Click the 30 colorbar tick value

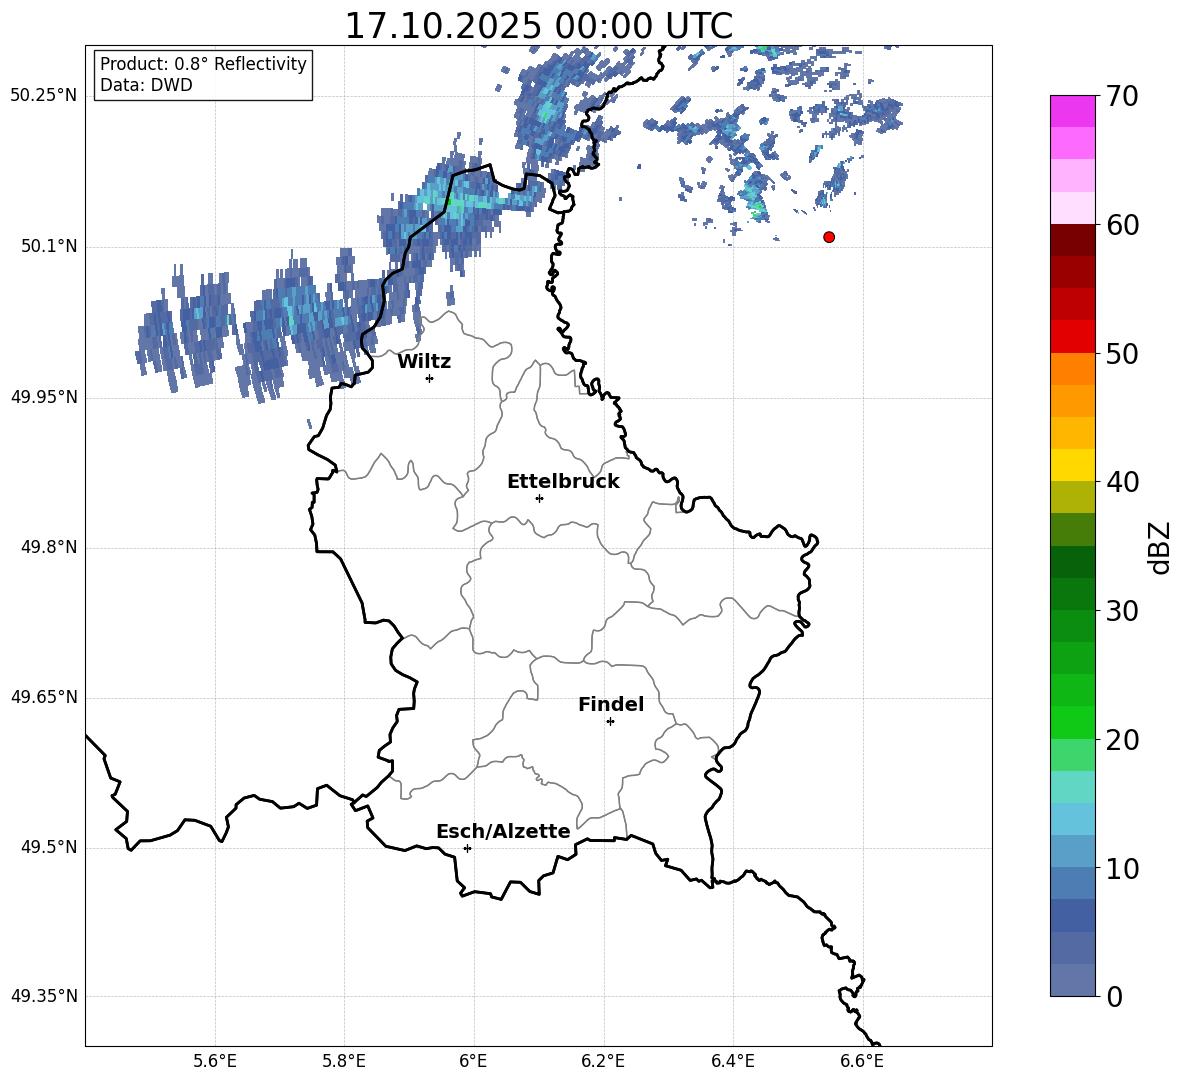1122,611
